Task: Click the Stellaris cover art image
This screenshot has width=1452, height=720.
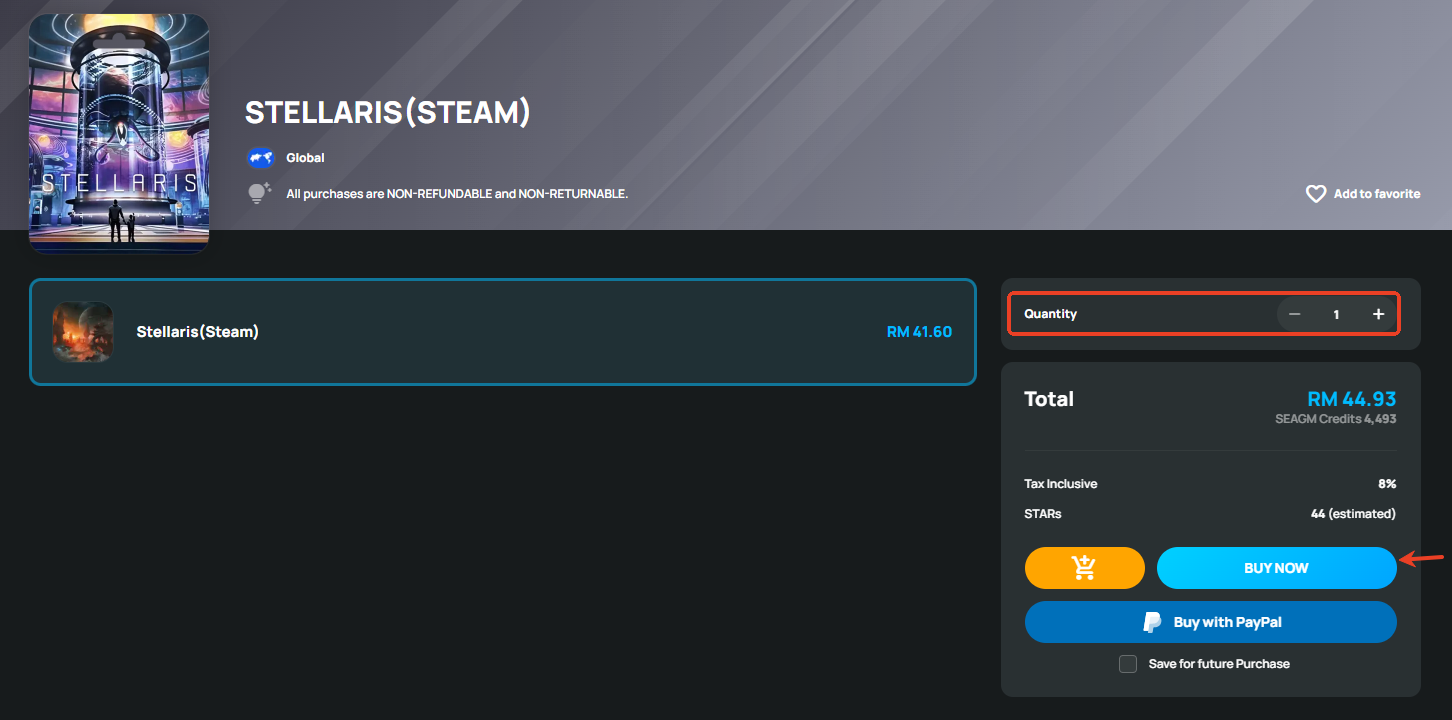Action: pos(119,132)
